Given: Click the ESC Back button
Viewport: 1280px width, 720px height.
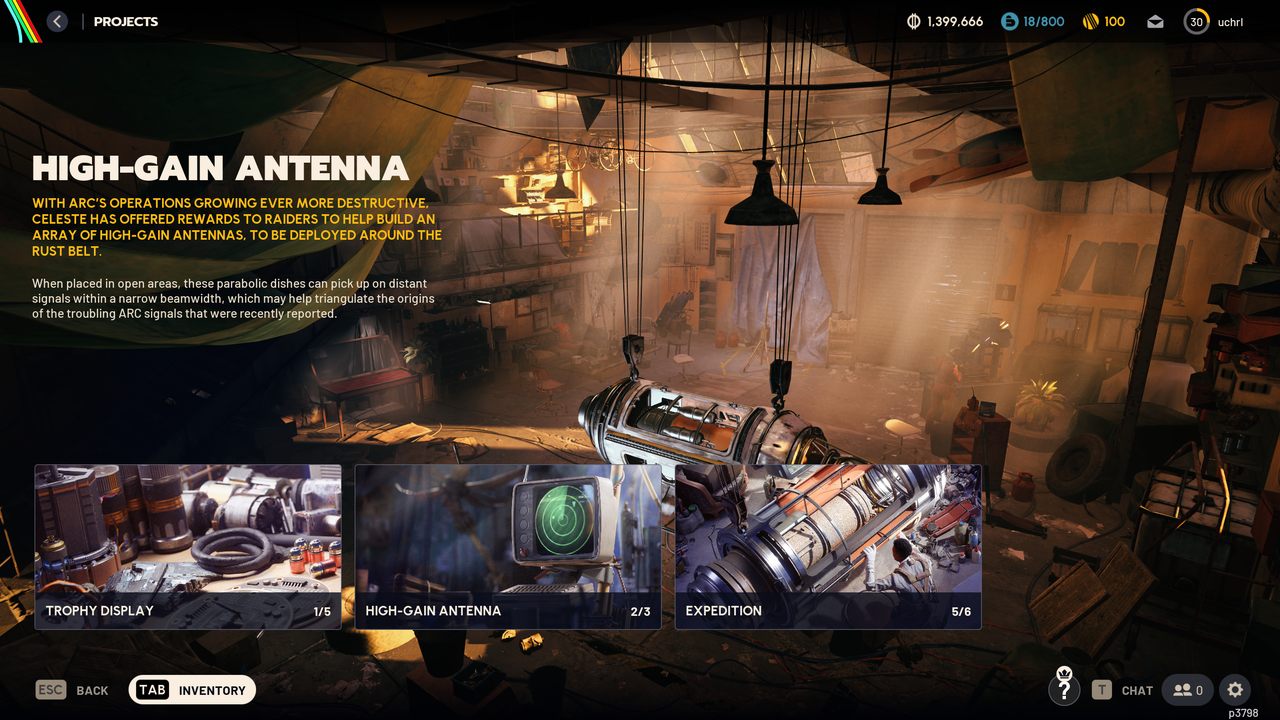Looking at the screenshot, I should tap(72, 690).
